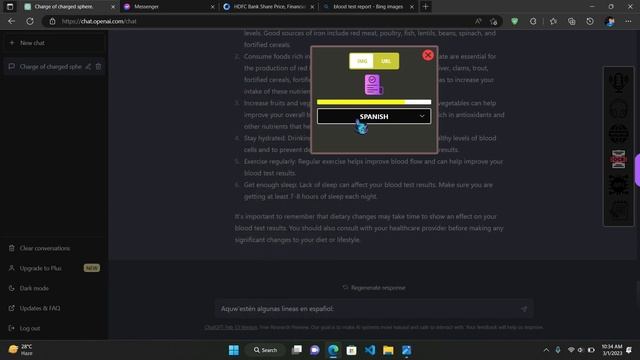Select the IMG option in the popup toggle
The image size is (640, 360).
pos(362,61)
